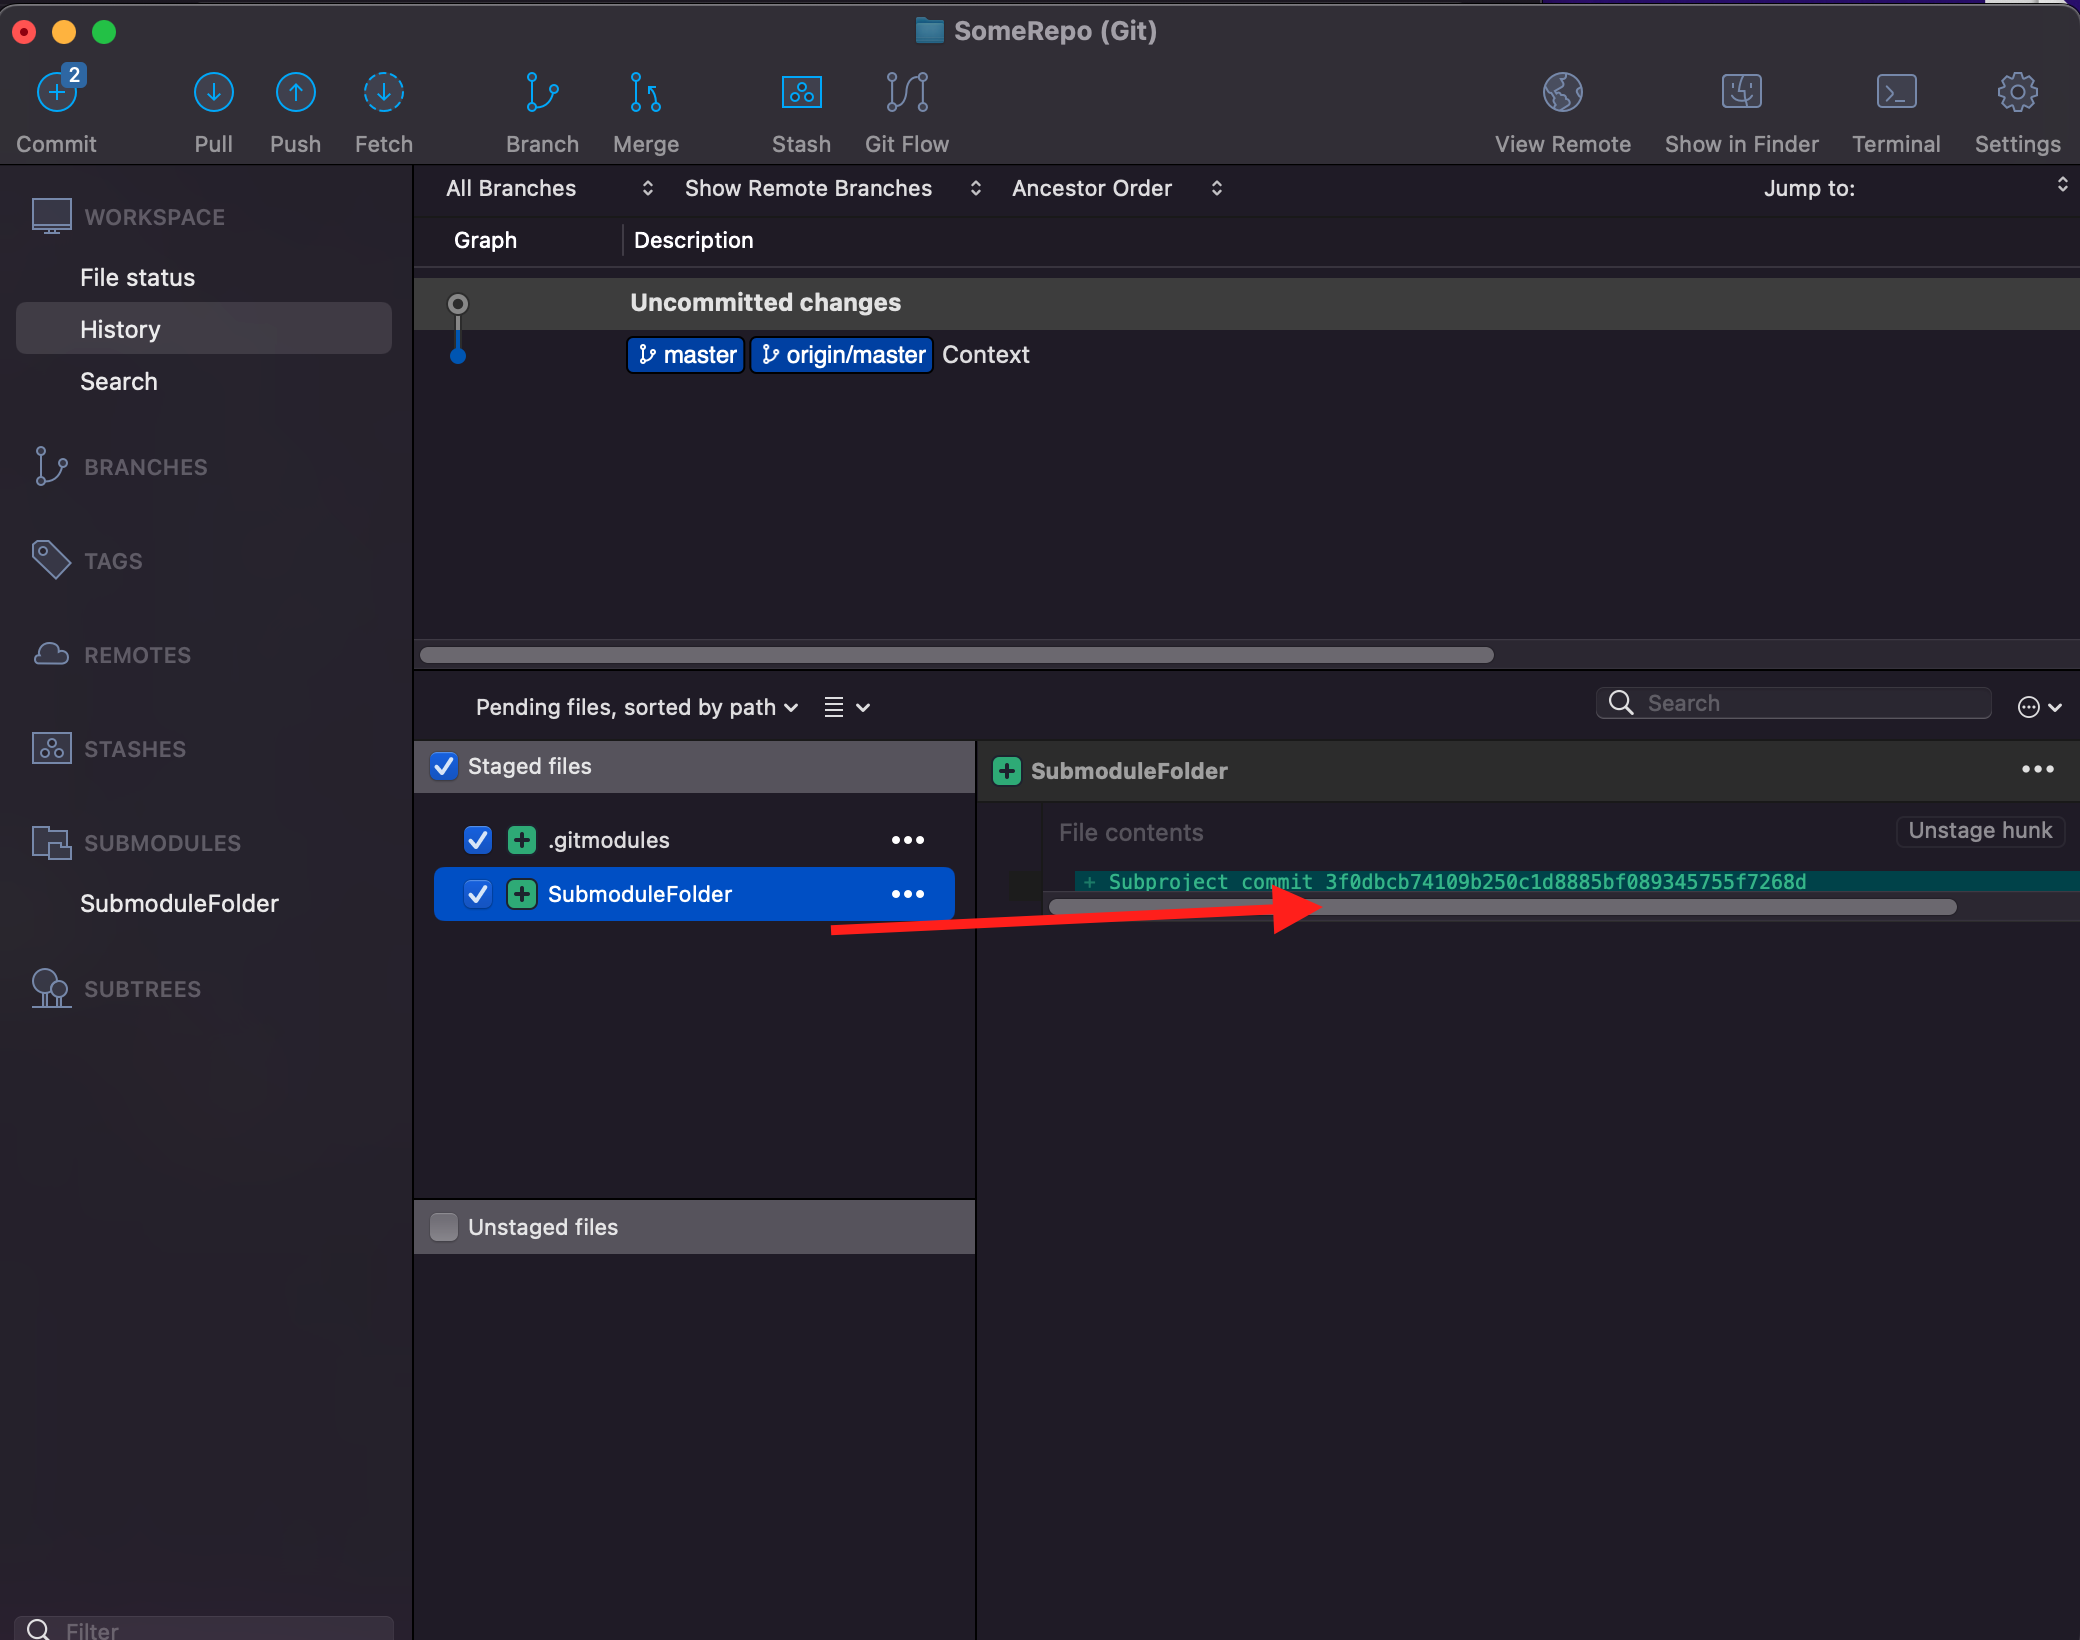Click the commit graph horizontal scrollbar
This screenshot has height=1640, width=2080.
956,655
